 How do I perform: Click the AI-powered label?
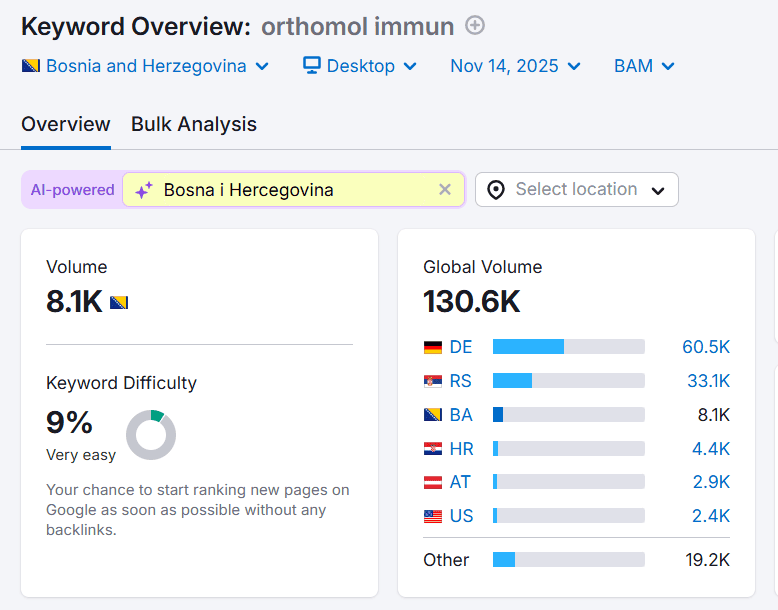[72, 190]
